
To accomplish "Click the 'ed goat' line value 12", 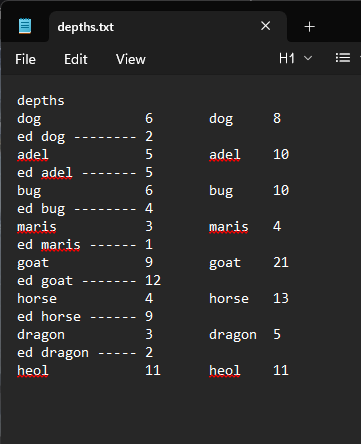I will coord(153,280).
